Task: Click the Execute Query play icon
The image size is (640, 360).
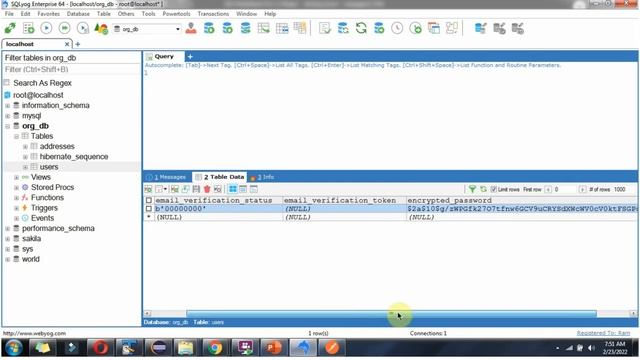Action: click(x=47, y=28)
